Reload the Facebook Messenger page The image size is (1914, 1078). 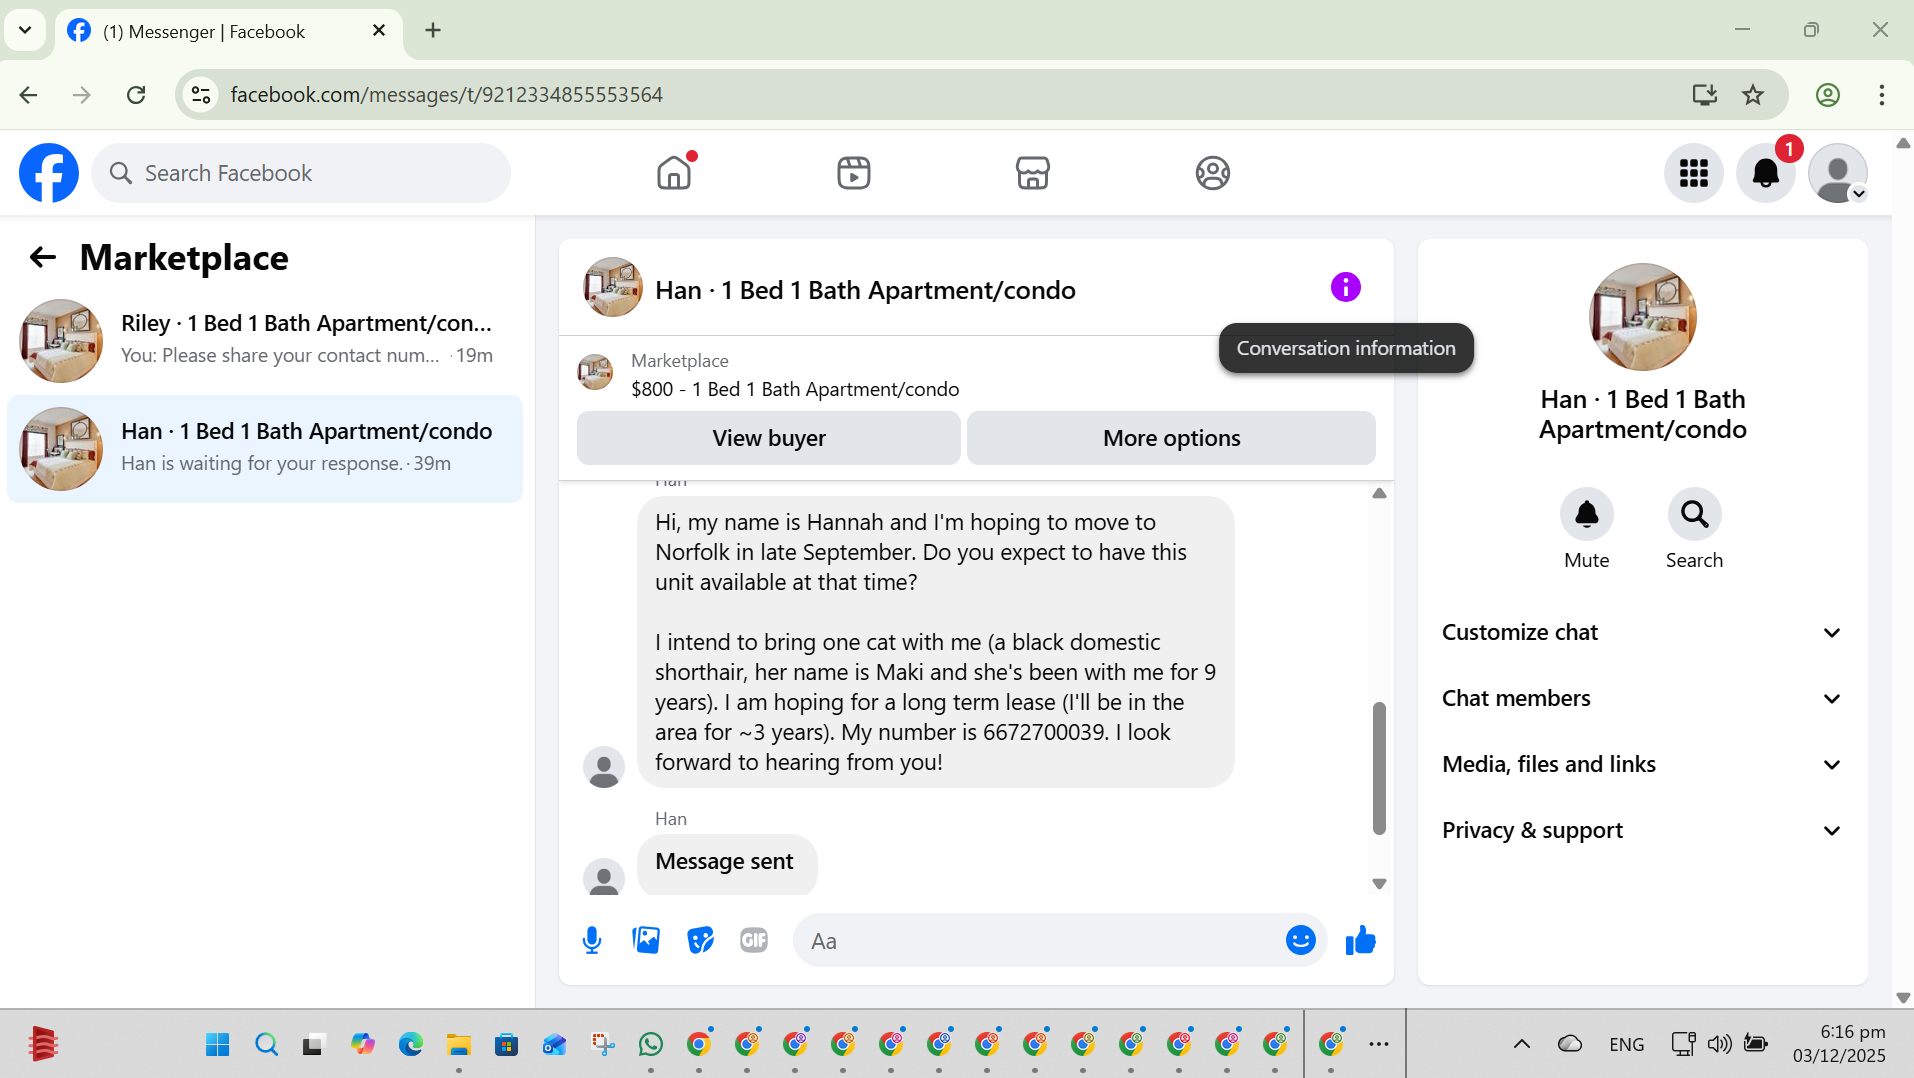[136, 95]
